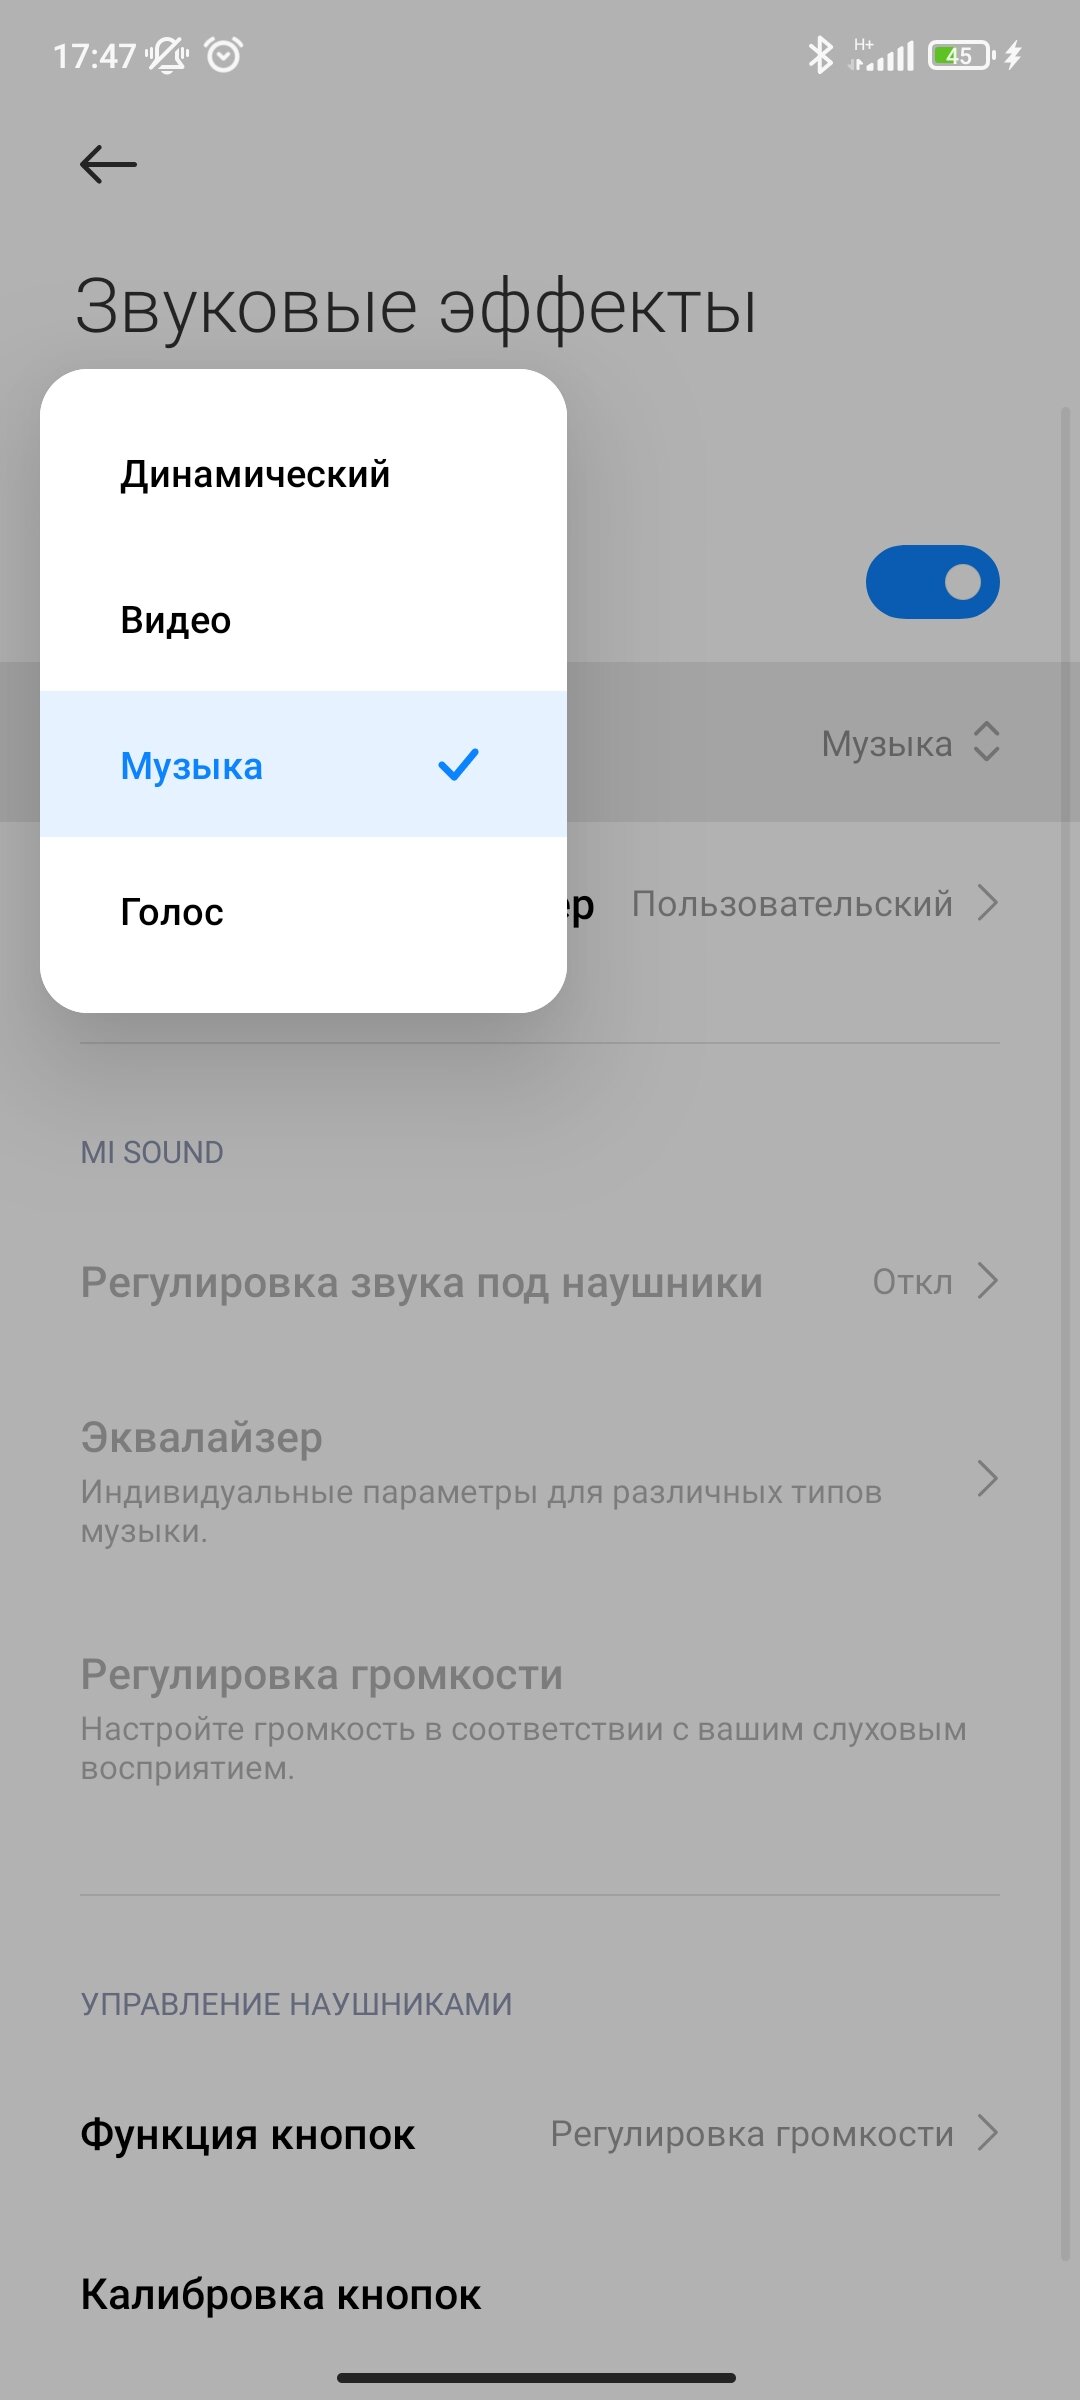Tap the charging bolt icon
Image resolution: width=1080 pixels, height=2400 pixels.
point(1013,55)
